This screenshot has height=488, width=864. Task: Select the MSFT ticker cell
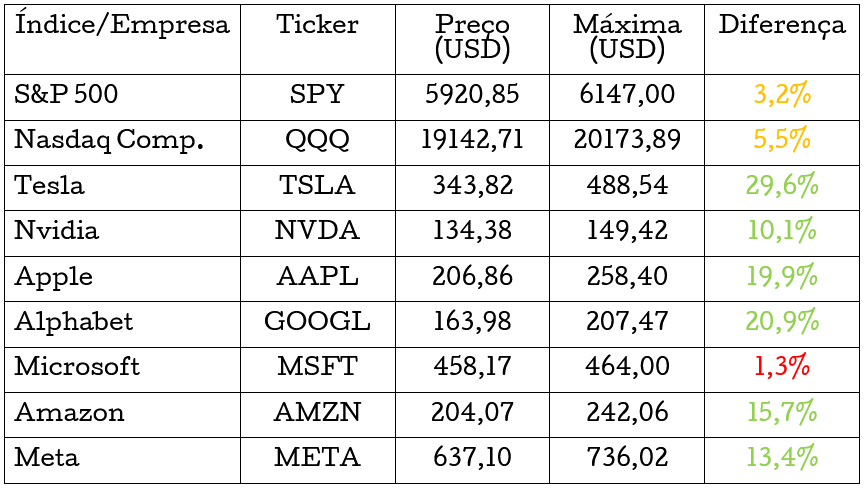coord(317,367)
